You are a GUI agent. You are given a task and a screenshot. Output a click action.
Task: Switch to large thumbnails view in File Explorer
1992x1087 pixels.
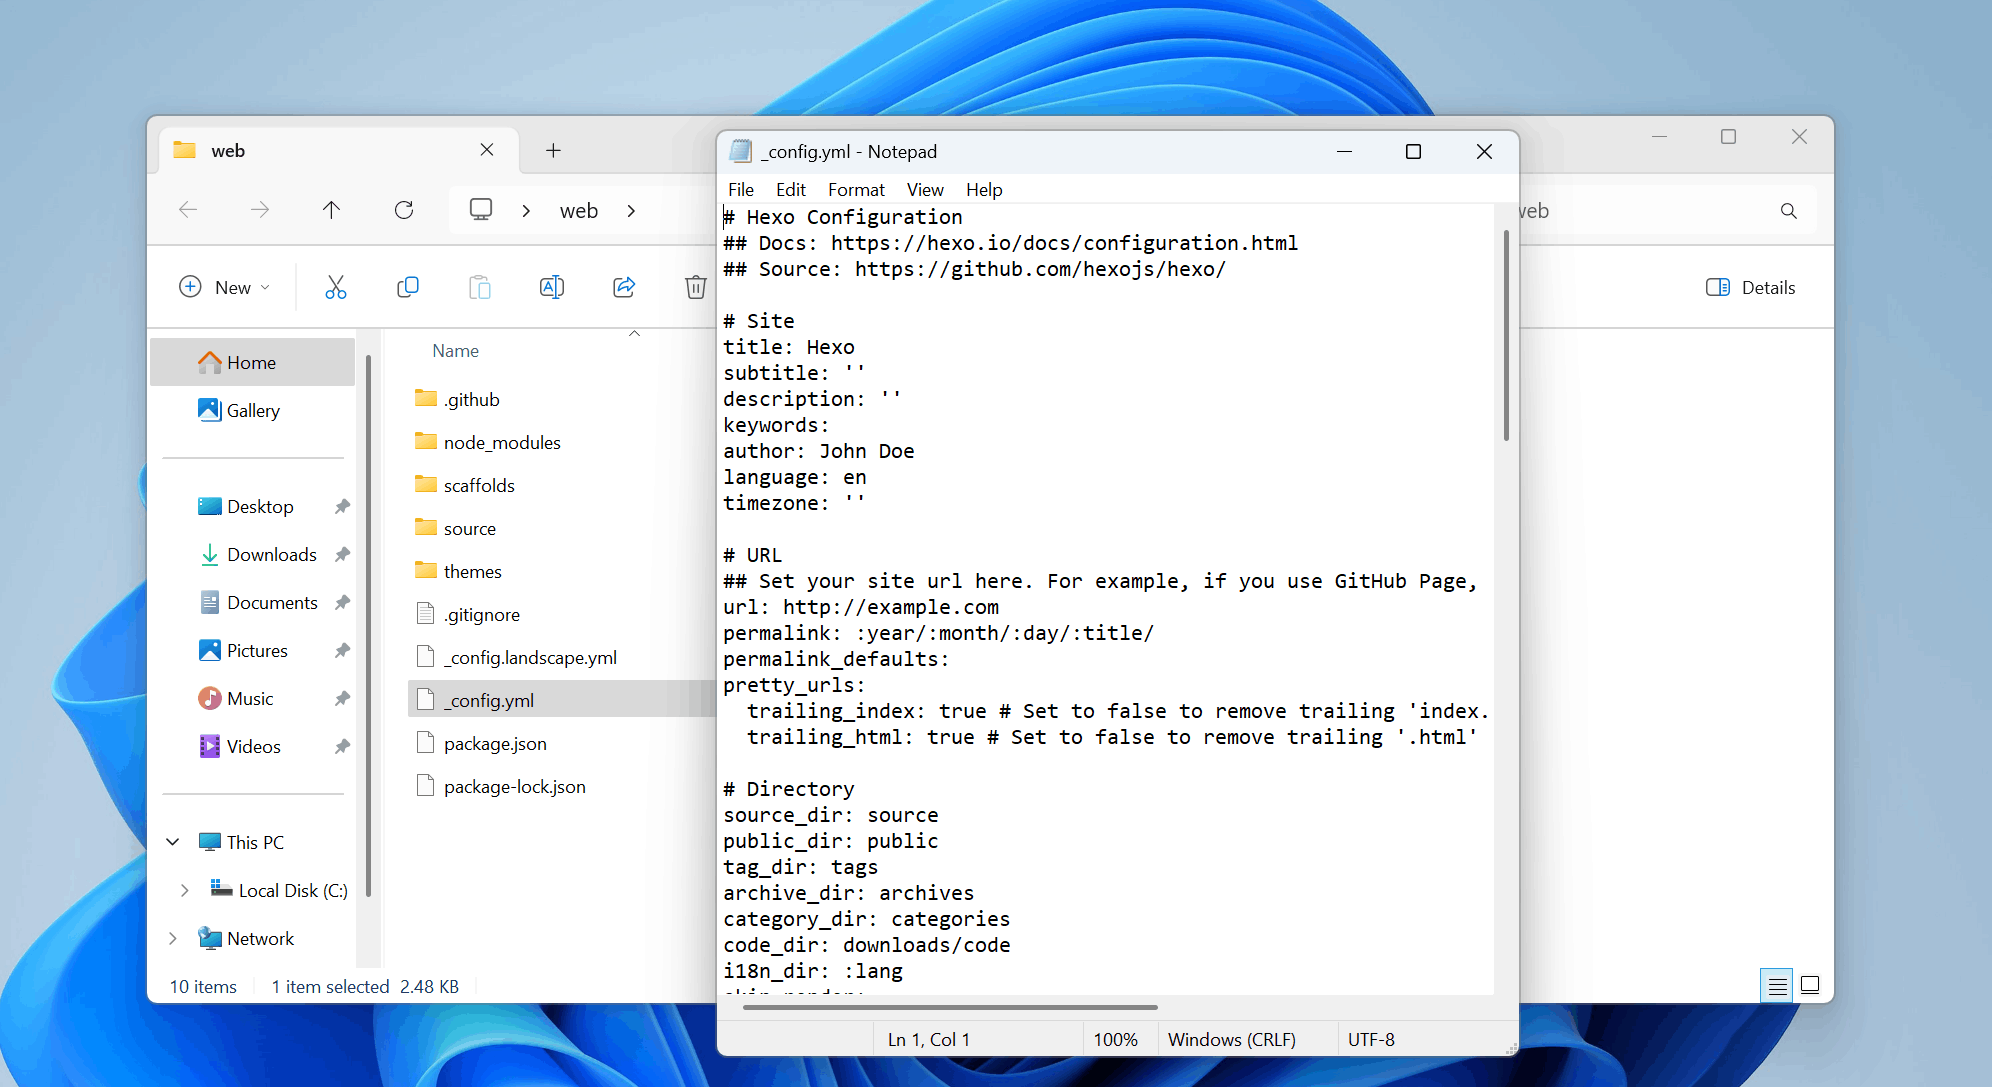[1810, 986]
